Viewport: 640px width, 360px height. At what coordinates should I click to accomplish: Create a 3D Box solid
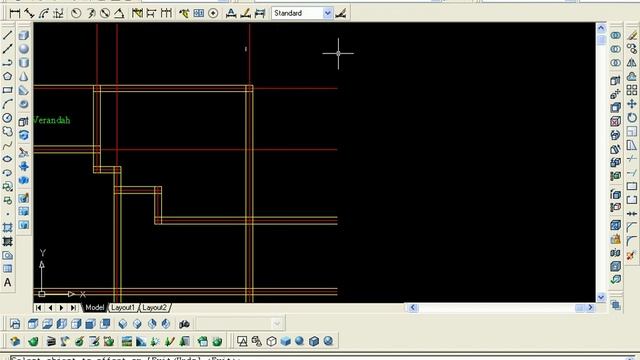[x=24, y=36]
